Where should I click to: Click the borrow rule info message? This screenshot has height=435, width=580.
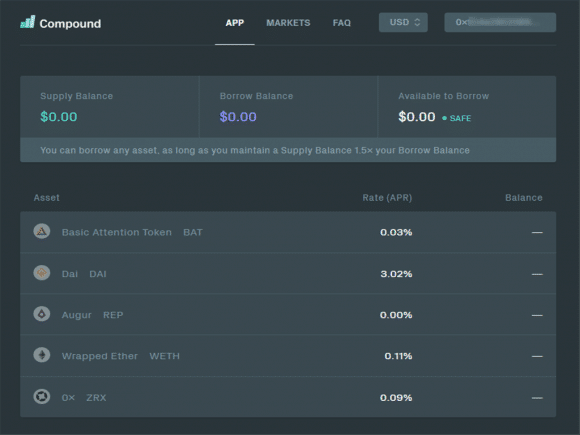255,151
